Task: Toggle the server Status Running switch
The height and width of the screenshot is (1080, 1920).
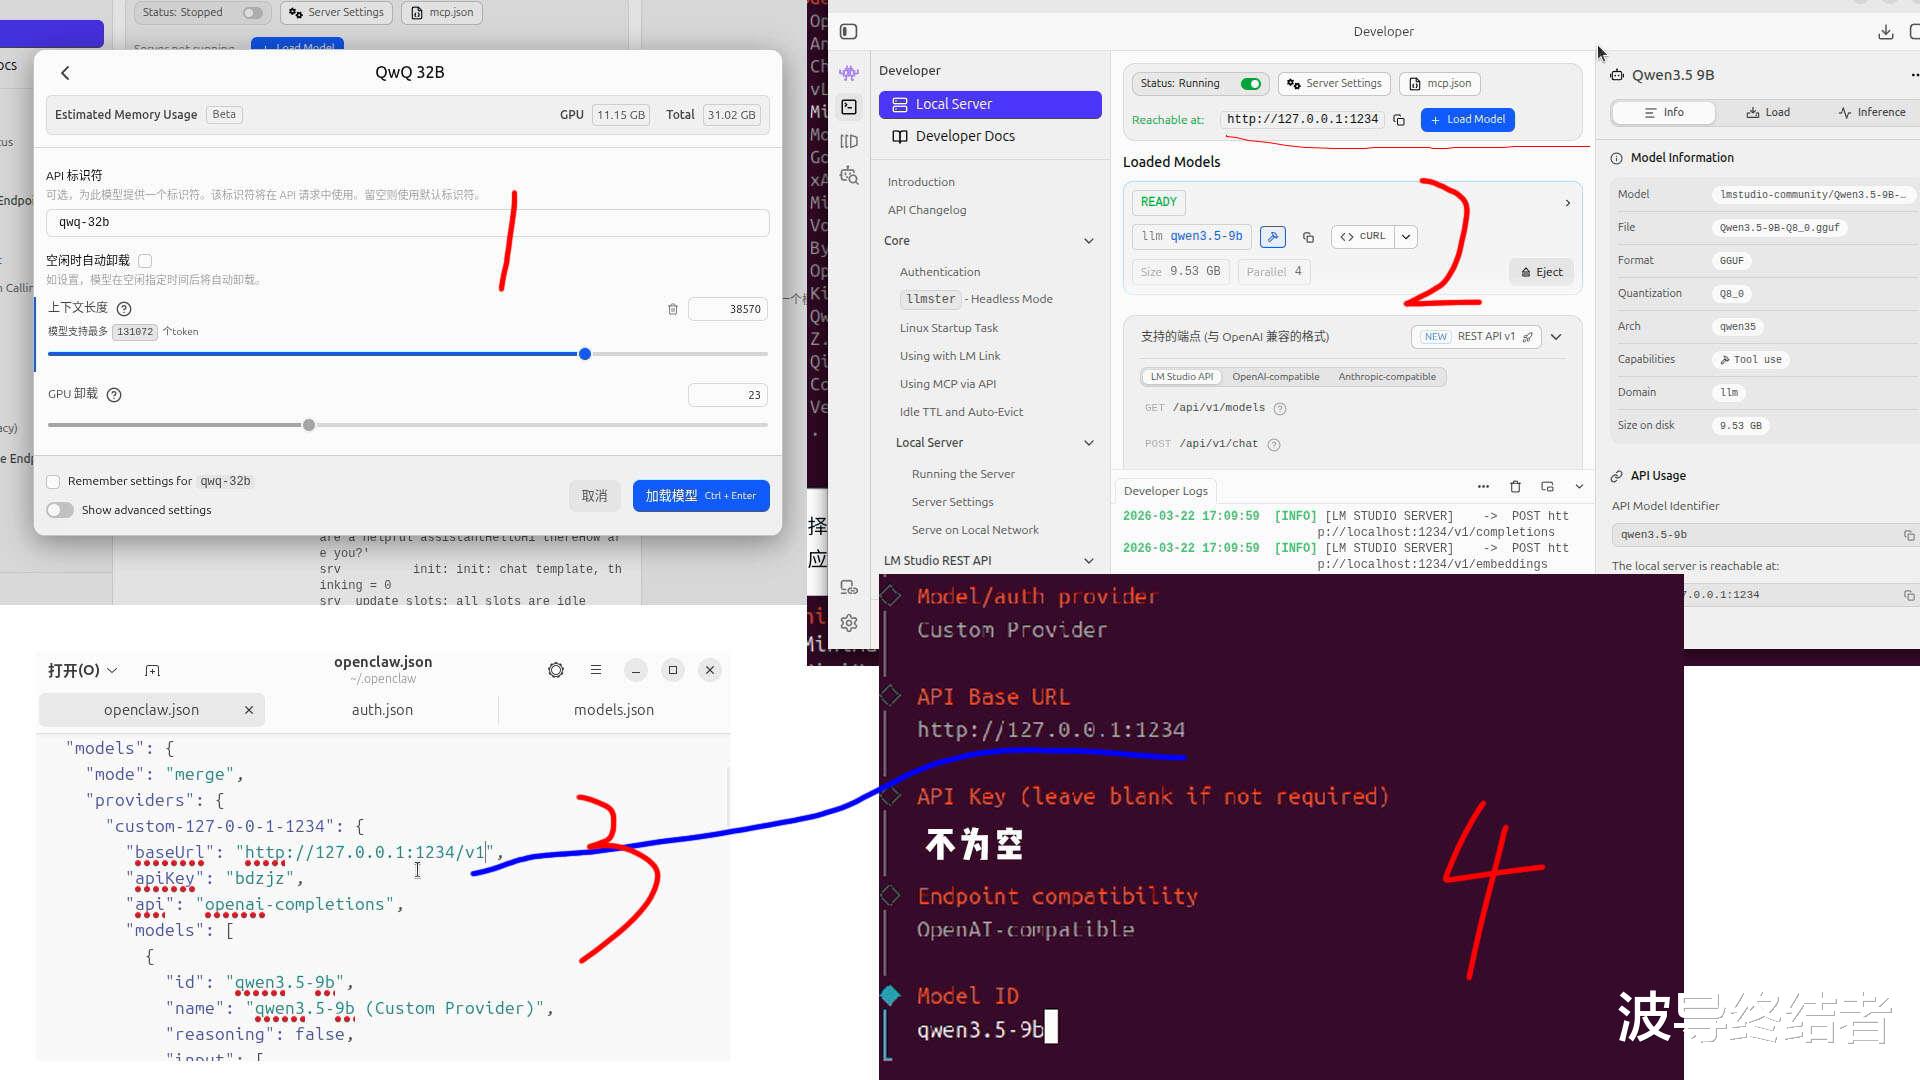Action: coord(1250,84)
